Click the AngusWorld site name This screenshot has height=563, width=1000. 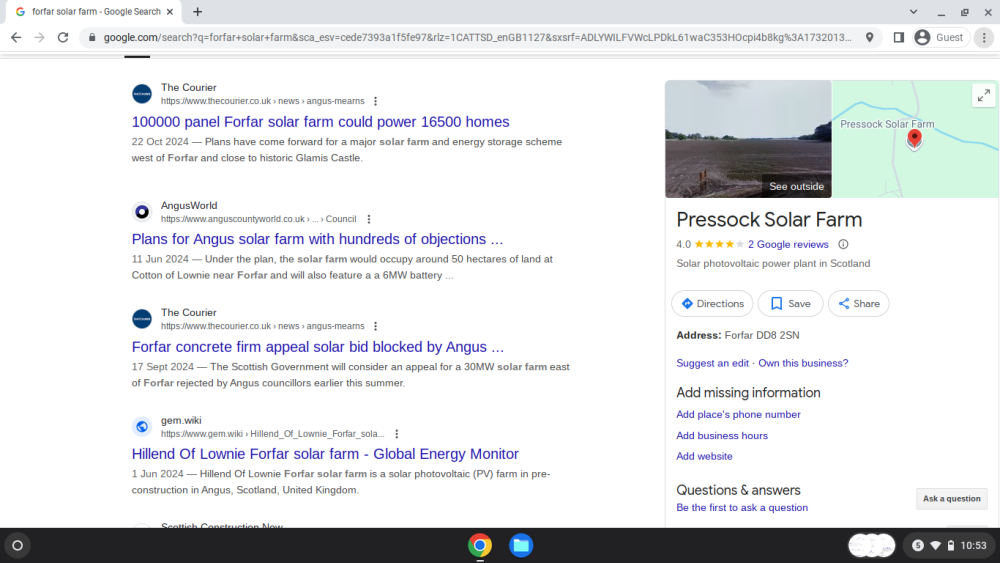[189, 205]
